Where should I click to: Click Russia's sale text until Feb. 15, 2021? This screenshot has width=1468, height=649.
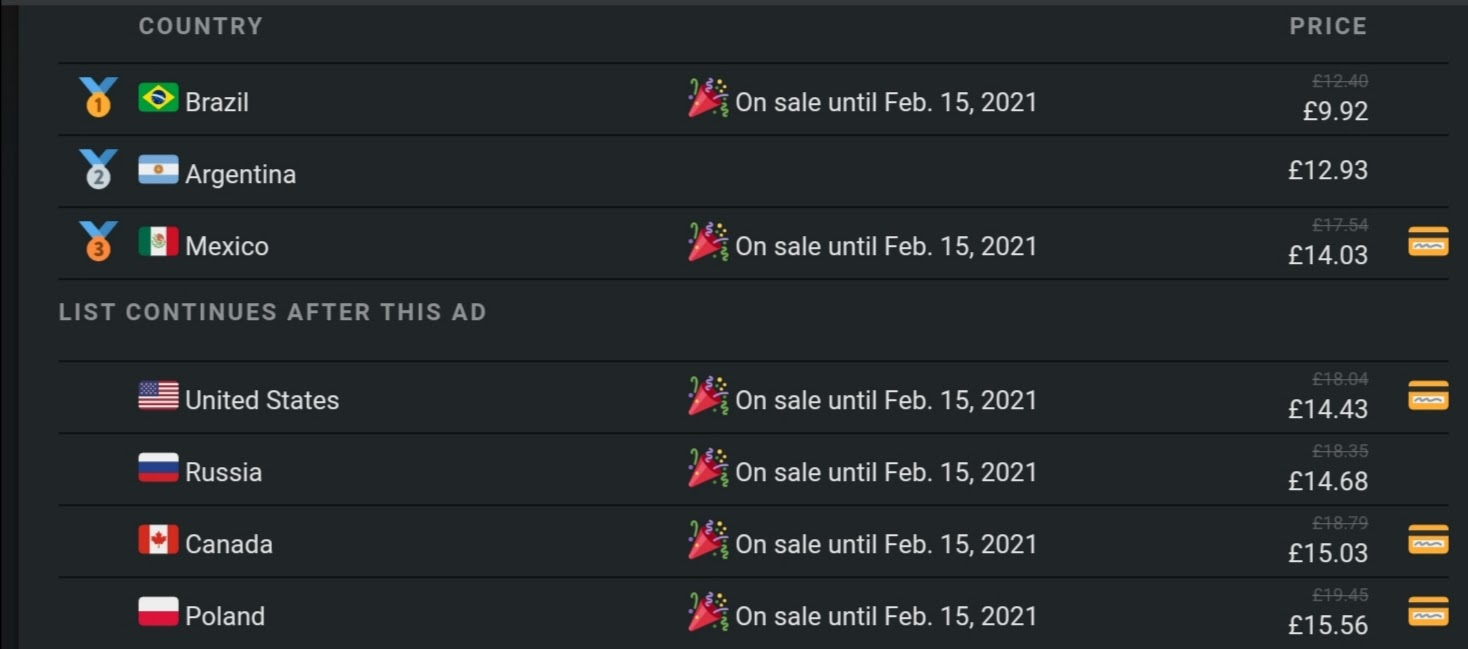(x=886, y=472)
